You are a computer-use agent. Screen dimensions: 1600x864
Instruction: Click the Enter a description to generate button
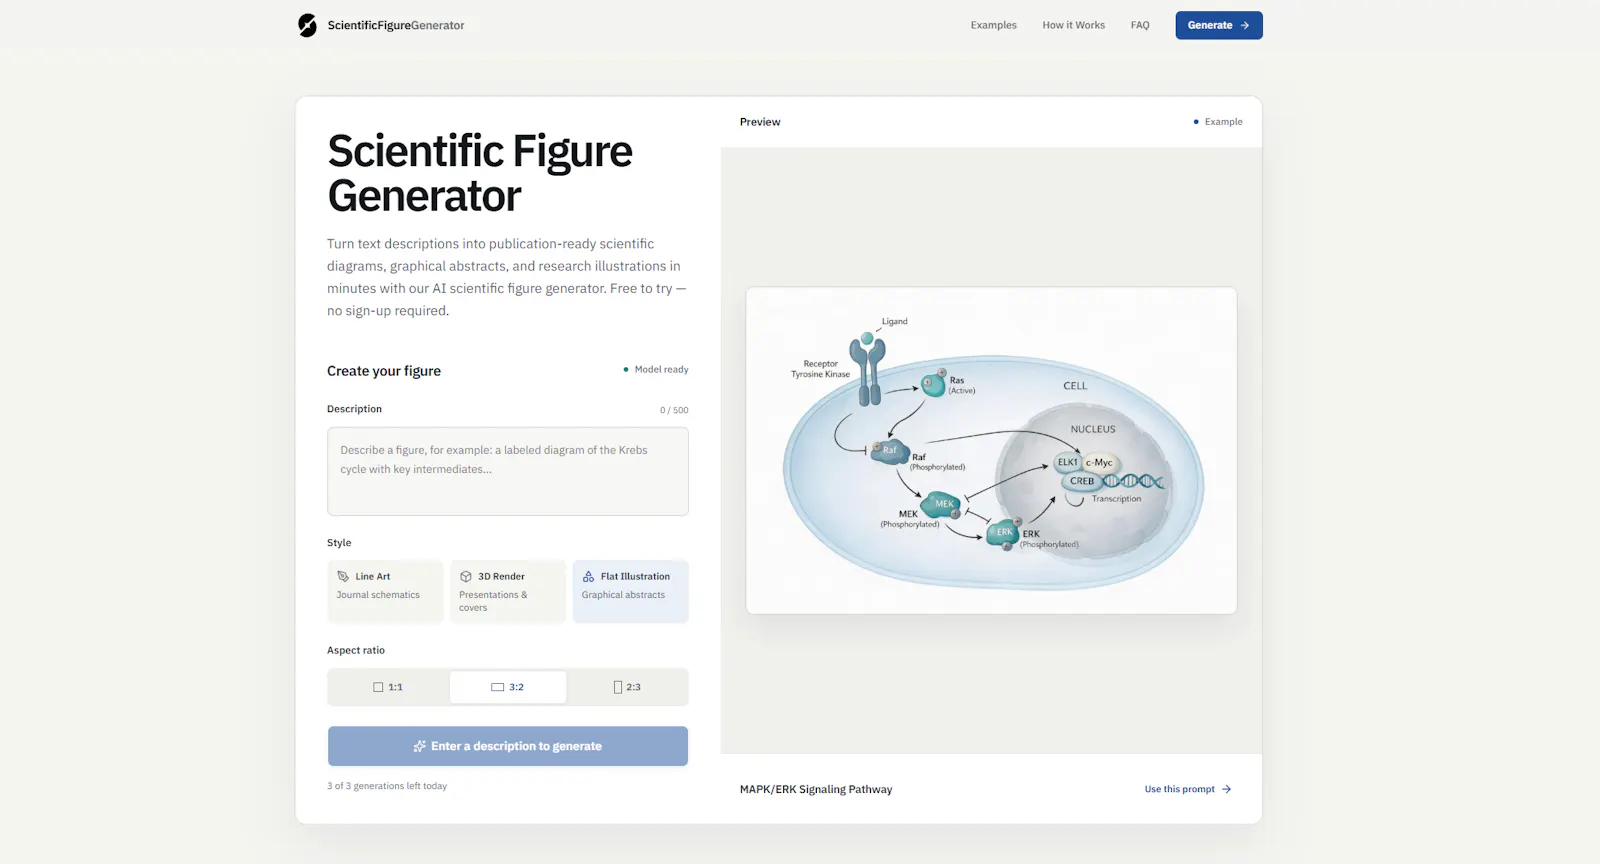507,746
